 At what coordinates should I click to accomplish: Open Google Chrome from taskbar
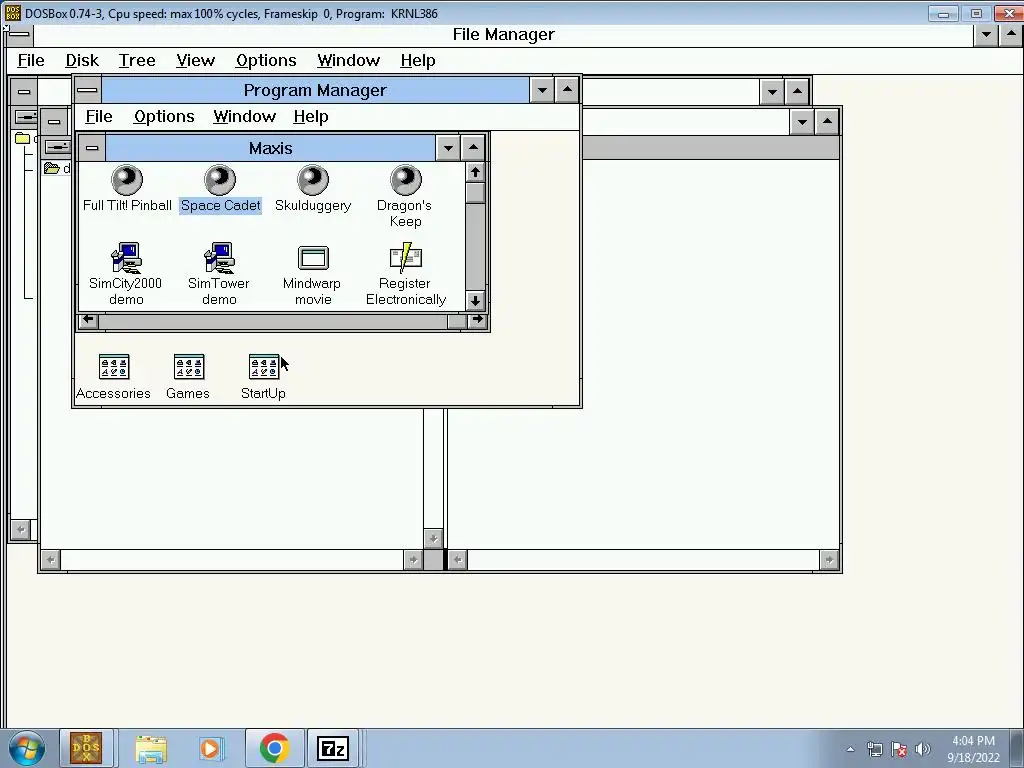(274, 748)
